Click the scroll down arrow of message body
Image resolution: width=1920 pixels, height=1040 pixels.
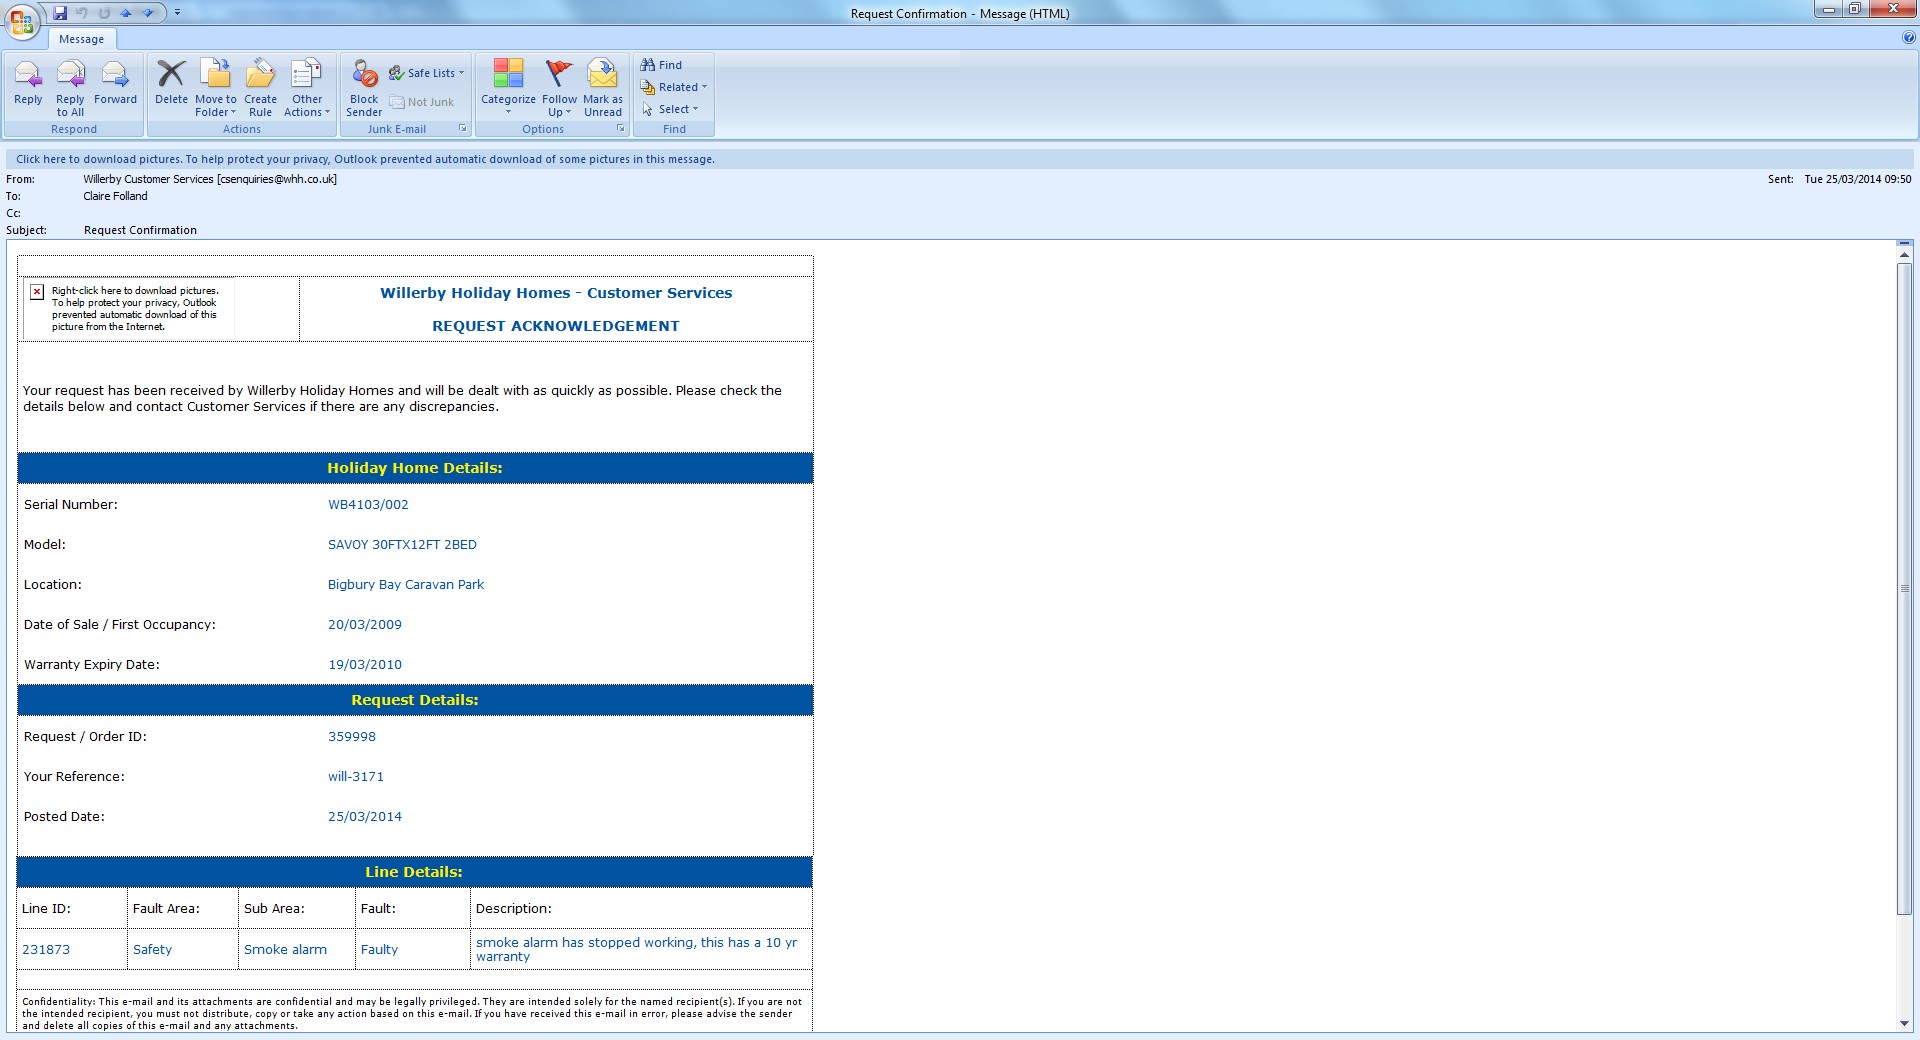(x=1904, y=1023)
